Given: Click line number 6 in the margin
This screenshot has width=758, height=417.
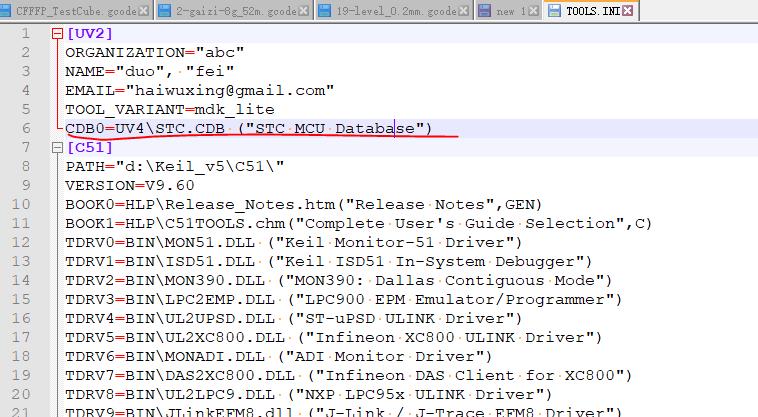Looking at the screenshot, I should (x=26, y=128).
